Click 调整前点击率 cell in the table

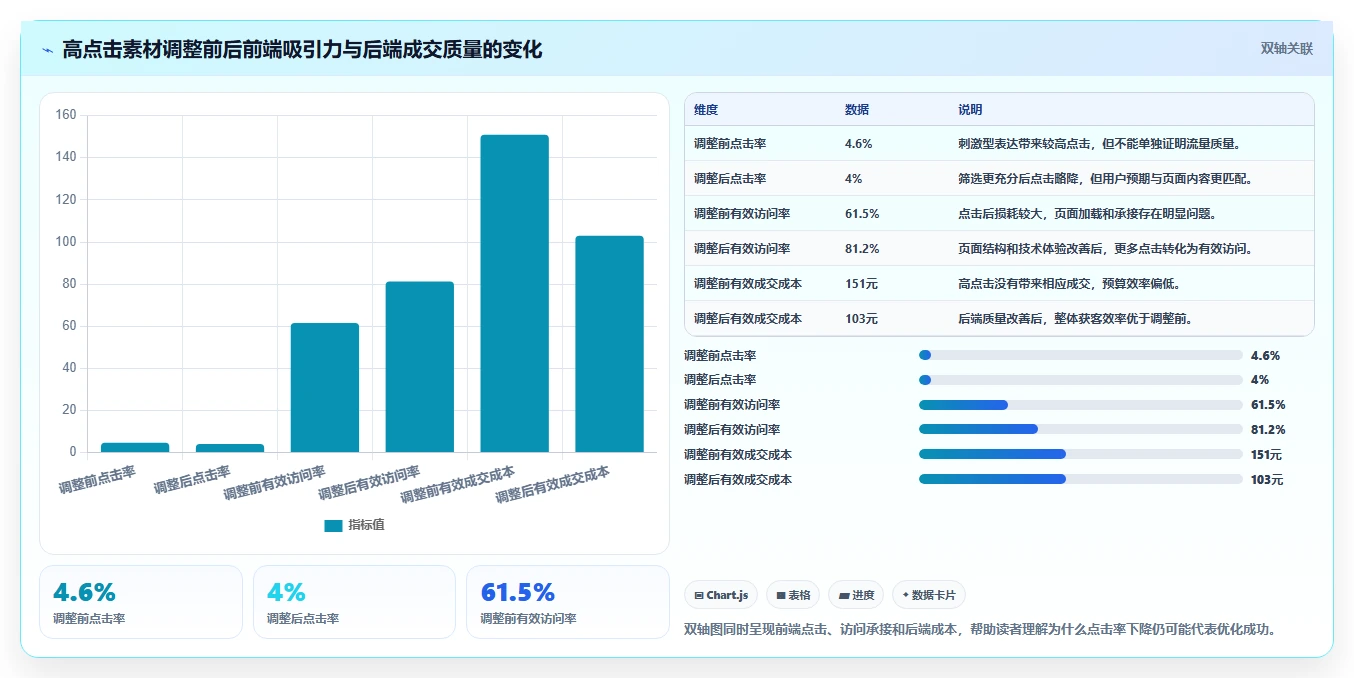pos(730,143)
